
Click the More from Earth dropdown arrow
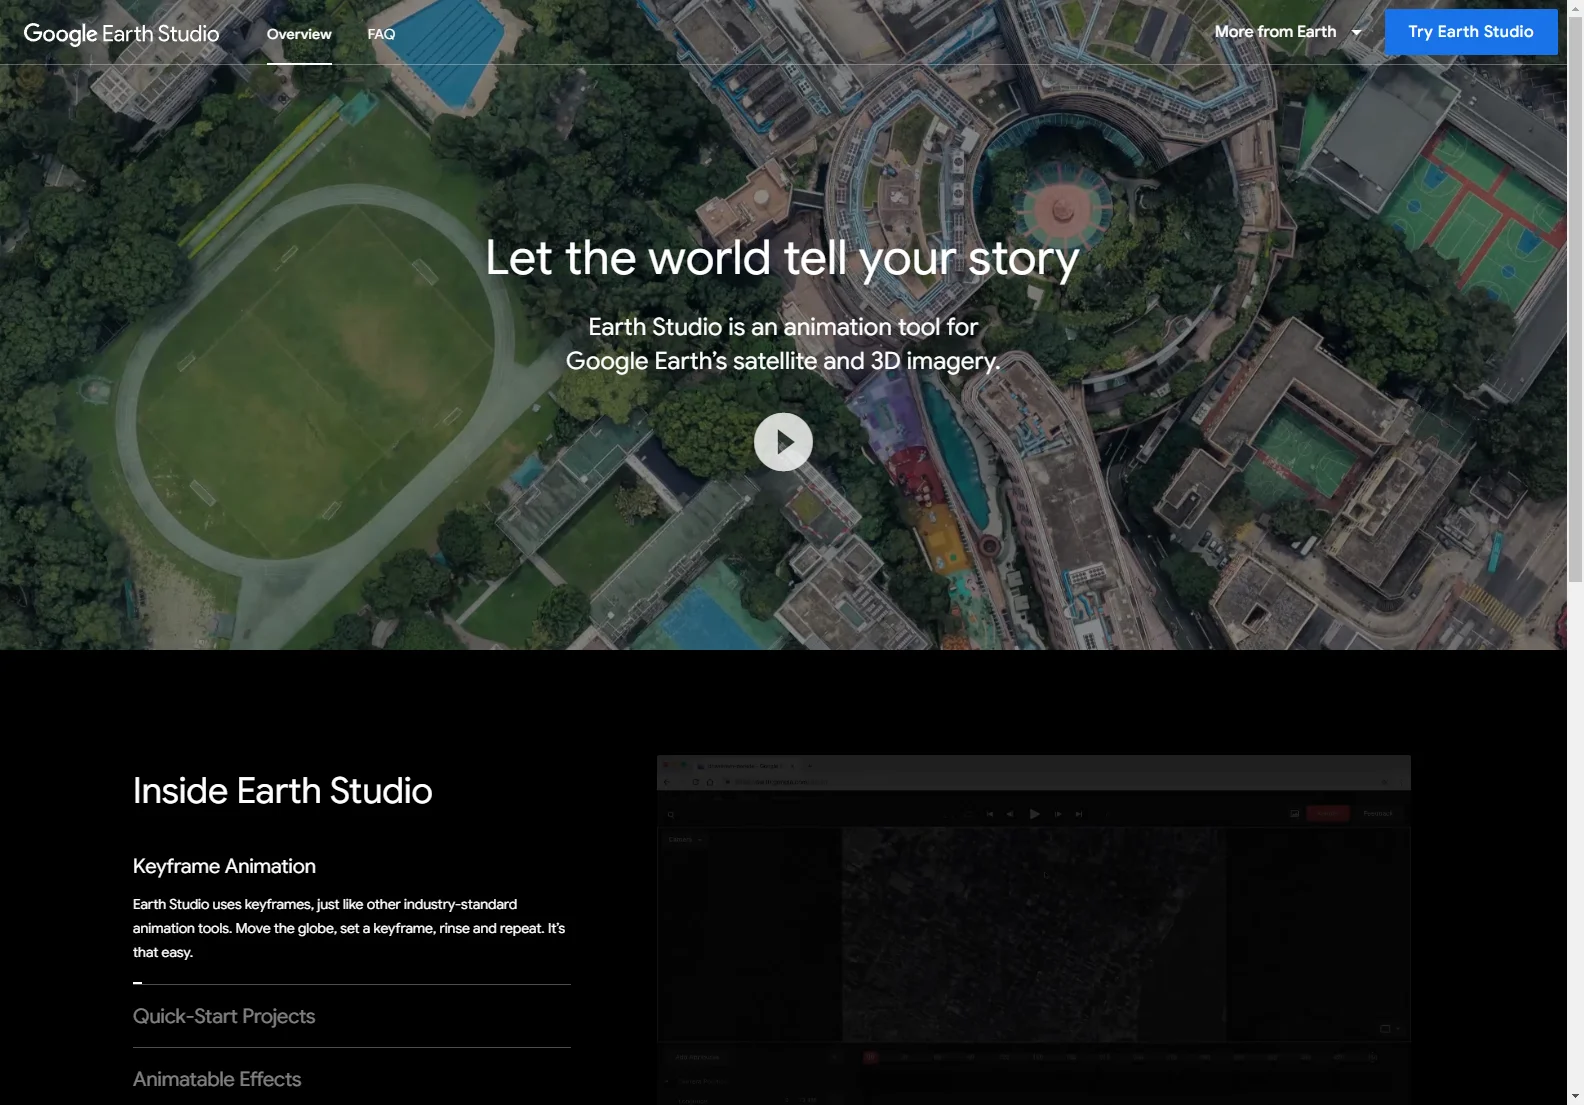click(x=1356, y=33)
